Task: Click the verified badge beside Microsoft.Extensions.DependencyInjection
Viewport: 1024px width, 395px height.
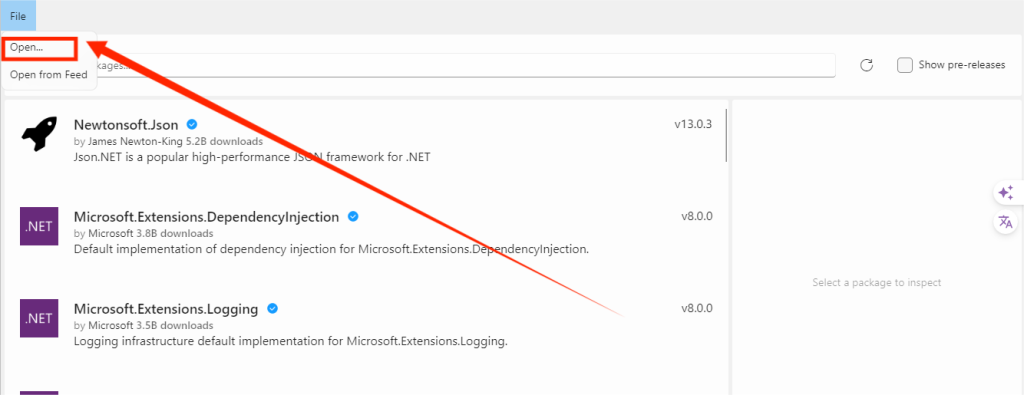Action: 353,216
